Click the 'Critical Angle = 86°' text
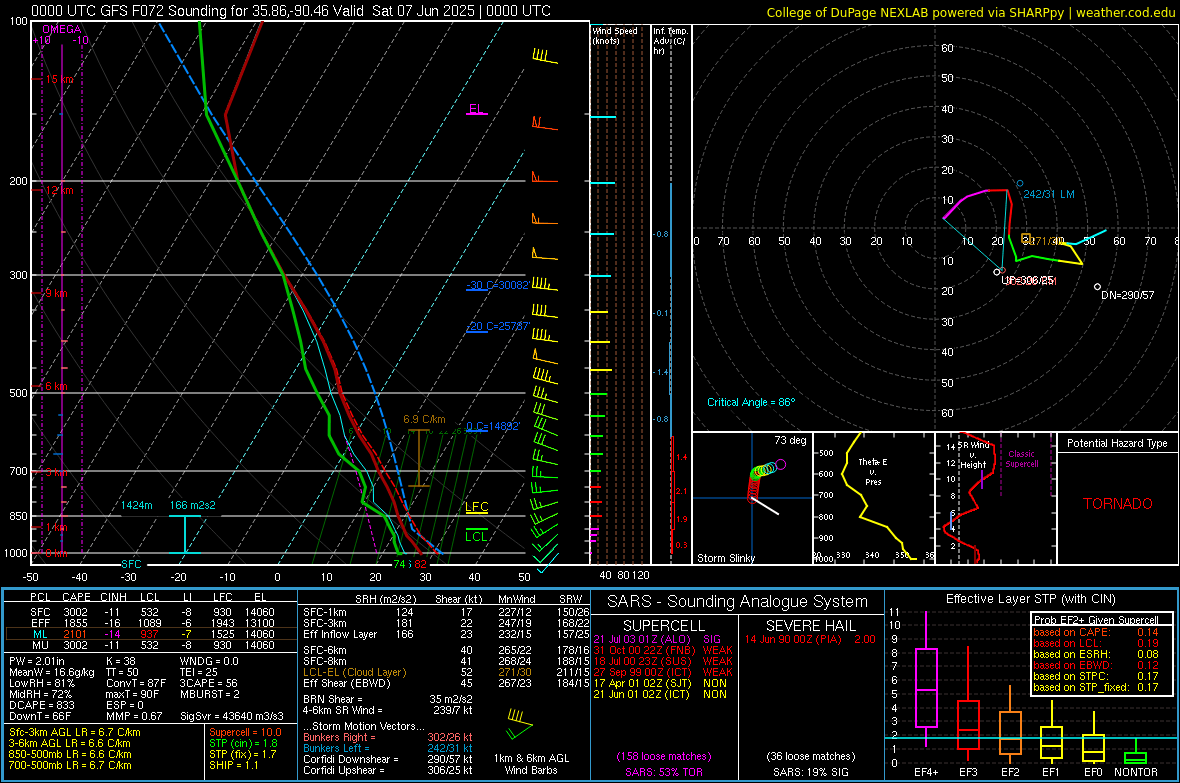 [751, 402]
